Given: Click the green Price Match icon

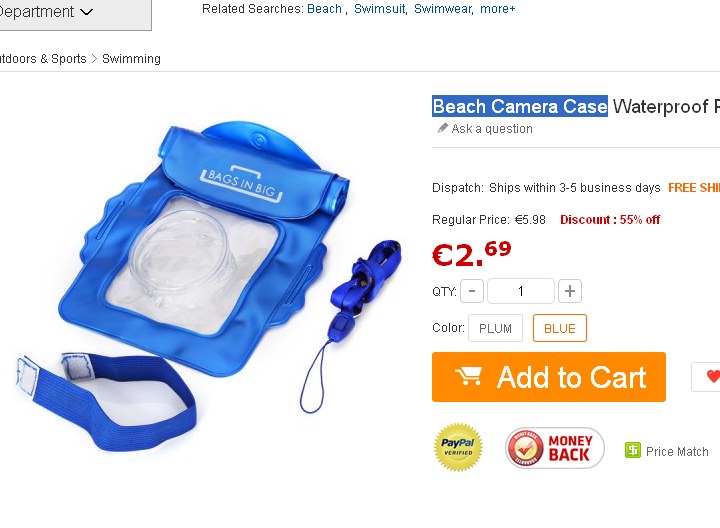Looking at the screenshot, I should tap(632, 450).
